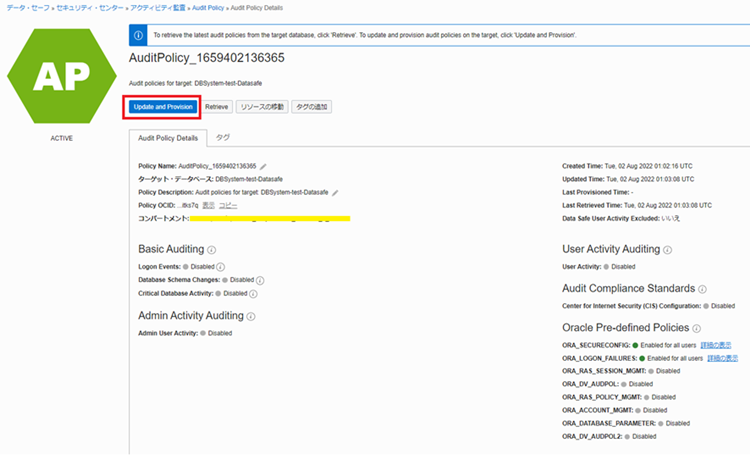
Task: Click User Activity Auditing info icon
Action: coord(667,250)
